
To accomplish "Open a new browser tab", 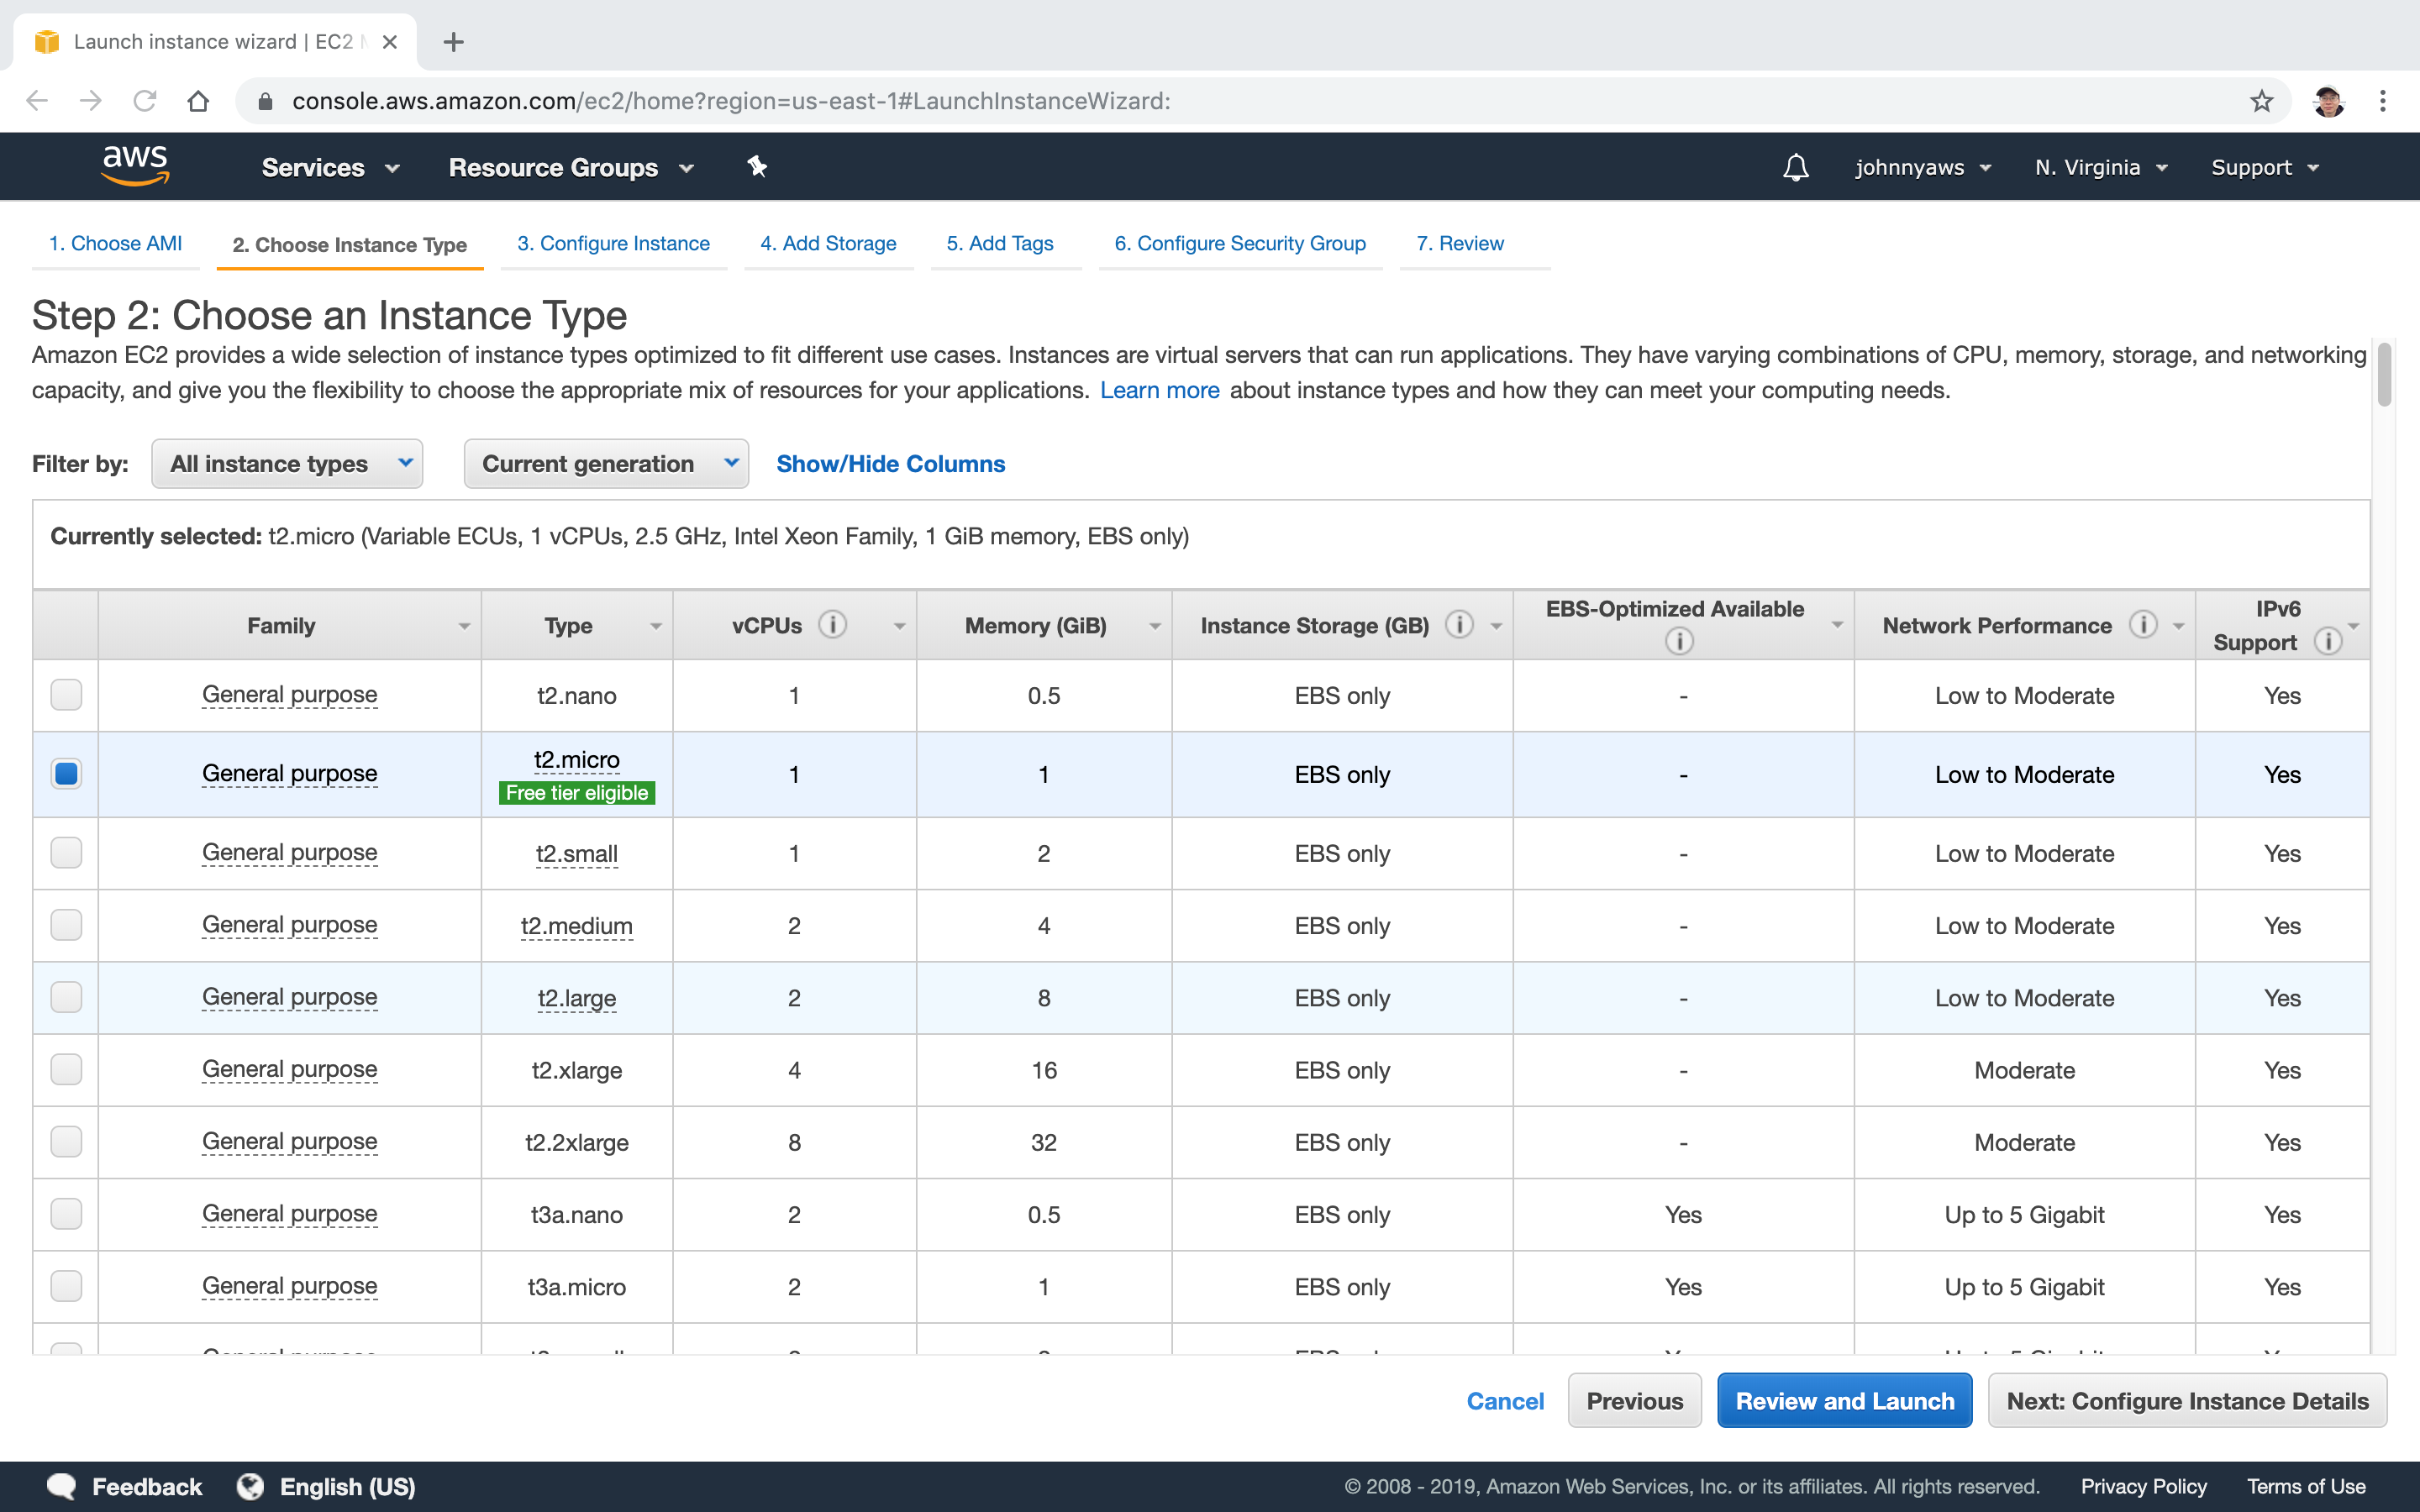I will (x=453, y=42).
